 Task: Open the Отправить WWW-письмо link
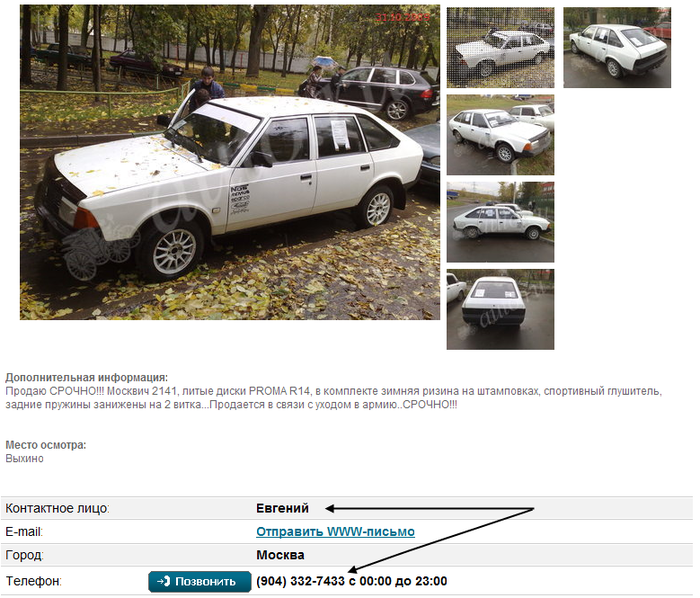click(x=335, y=532)
